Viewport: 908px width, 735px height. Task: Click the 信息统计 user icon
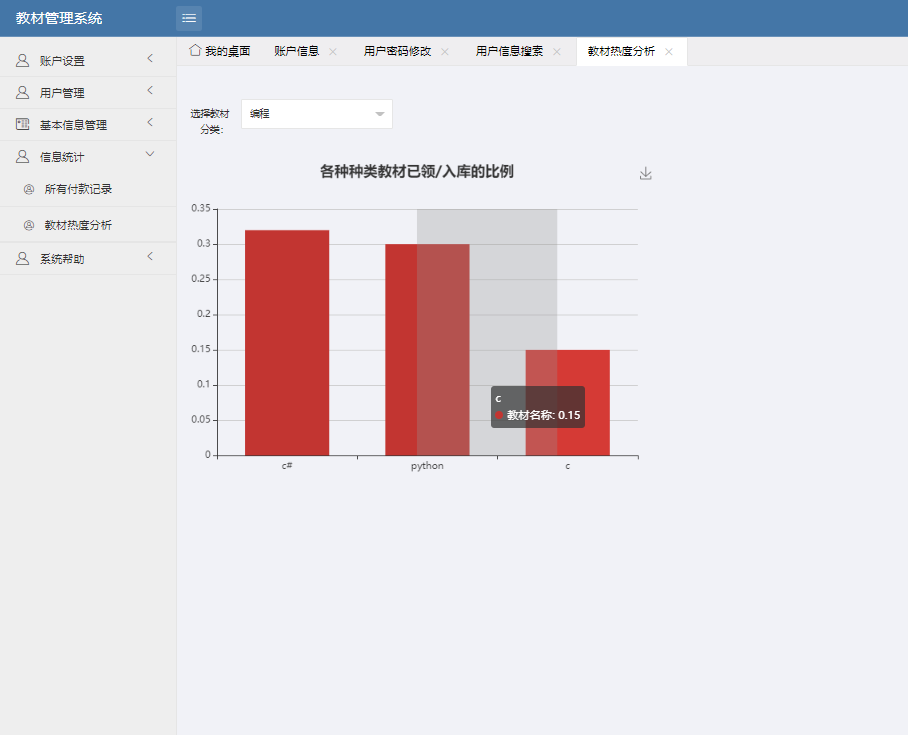pos(23,156)
